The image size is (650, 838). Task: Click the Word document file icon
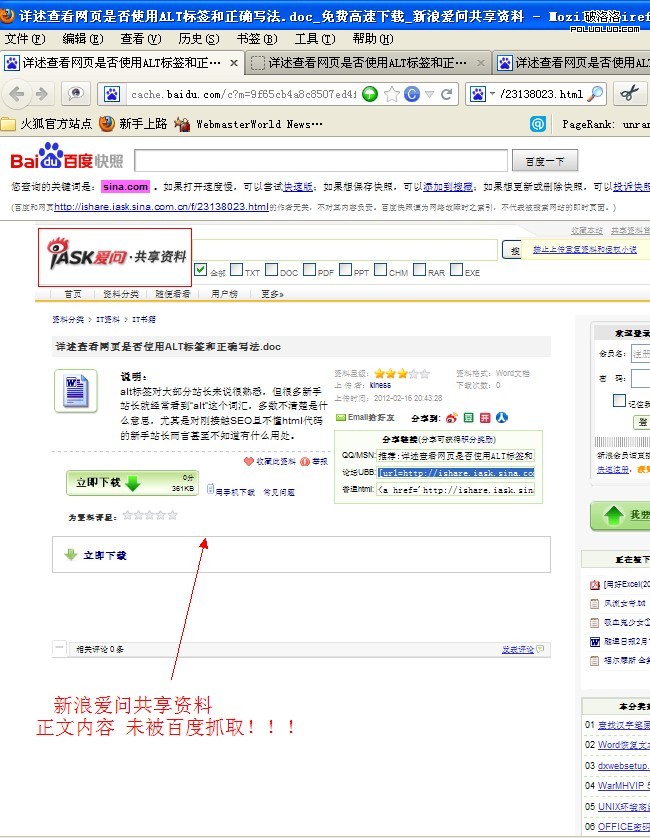click(75, 390)
